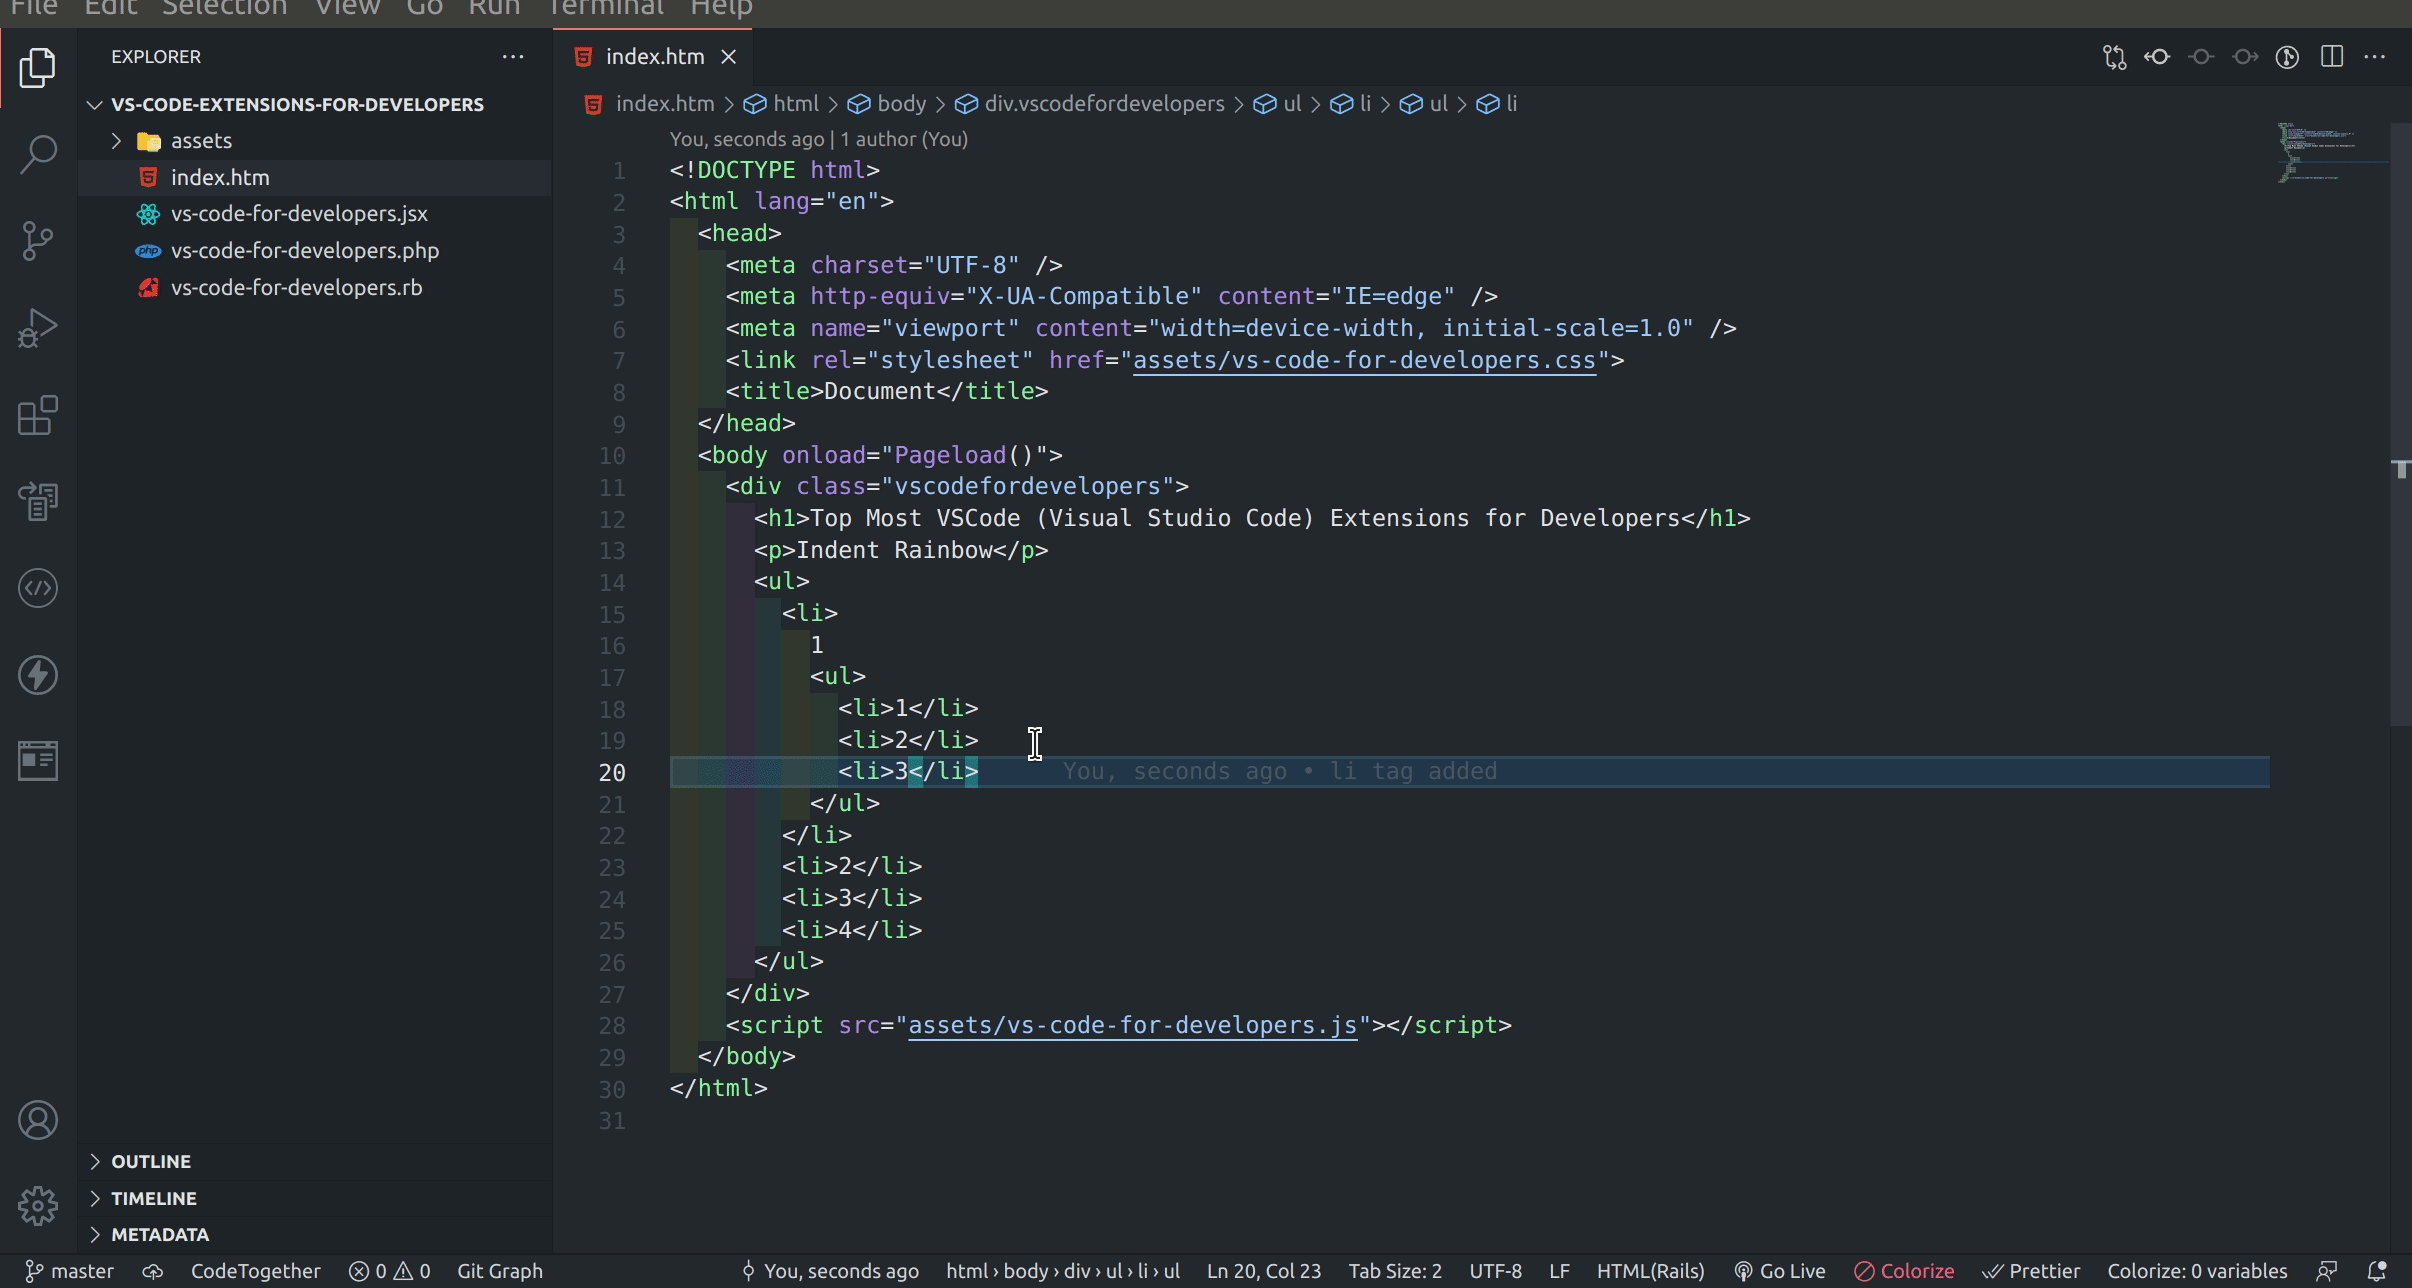The width and height of the screenshot is (2412, 1288).
Task: Open the Accounts menu in activity bar
Action: 37,1119
